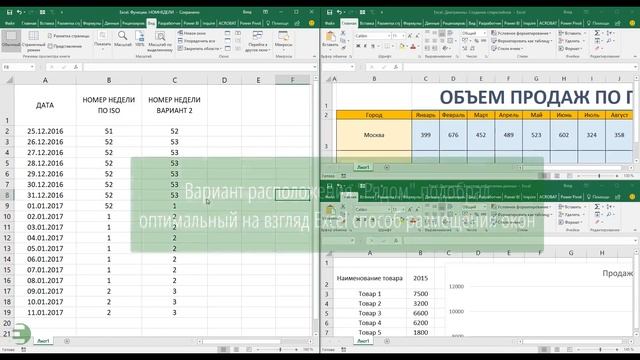
Task: Click Упорядочить все in left window ribbon
Action: pyautogui.click(x=196, y=41)
